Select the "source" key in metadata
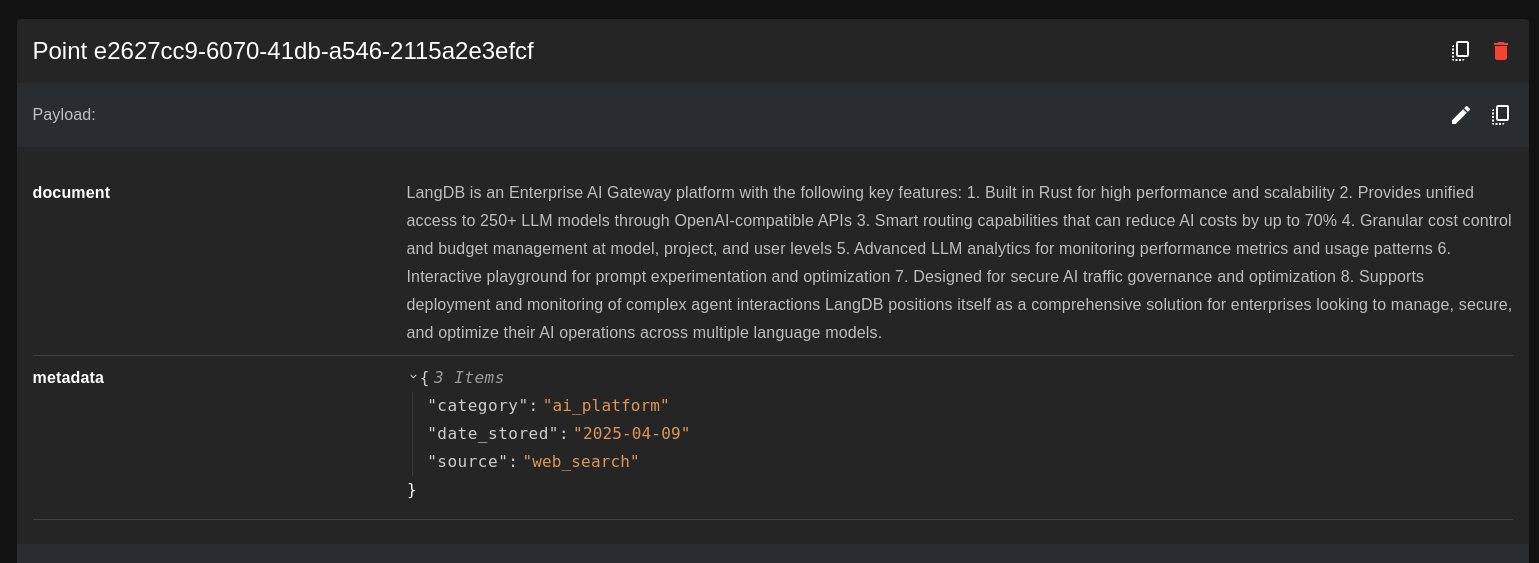 point(466,462)
